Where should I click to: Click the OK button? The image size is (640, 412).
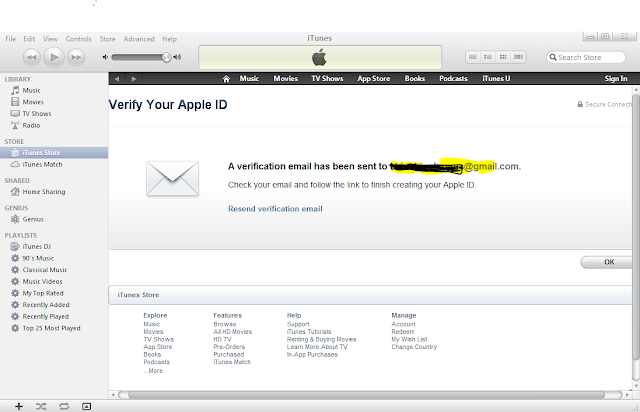pos(607,262)
